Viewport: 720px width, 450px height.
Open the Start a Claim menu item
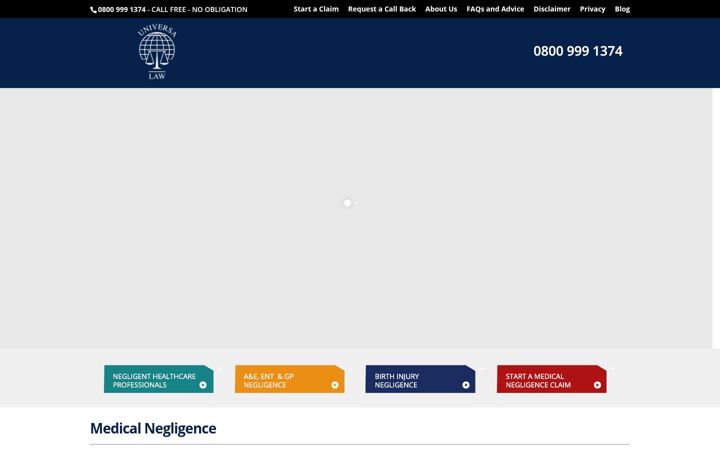tap(316, 9)
